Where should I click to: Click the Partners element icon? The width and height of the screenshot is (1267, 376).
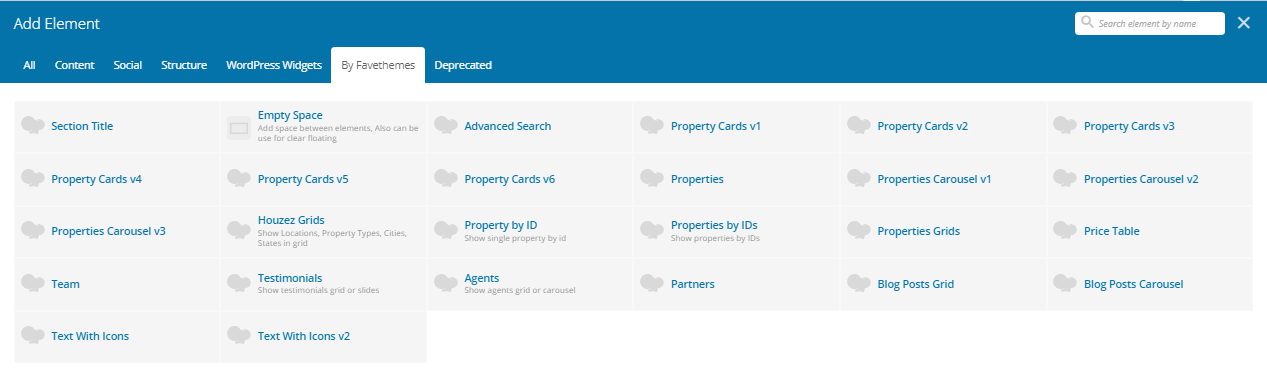[652, 284]
